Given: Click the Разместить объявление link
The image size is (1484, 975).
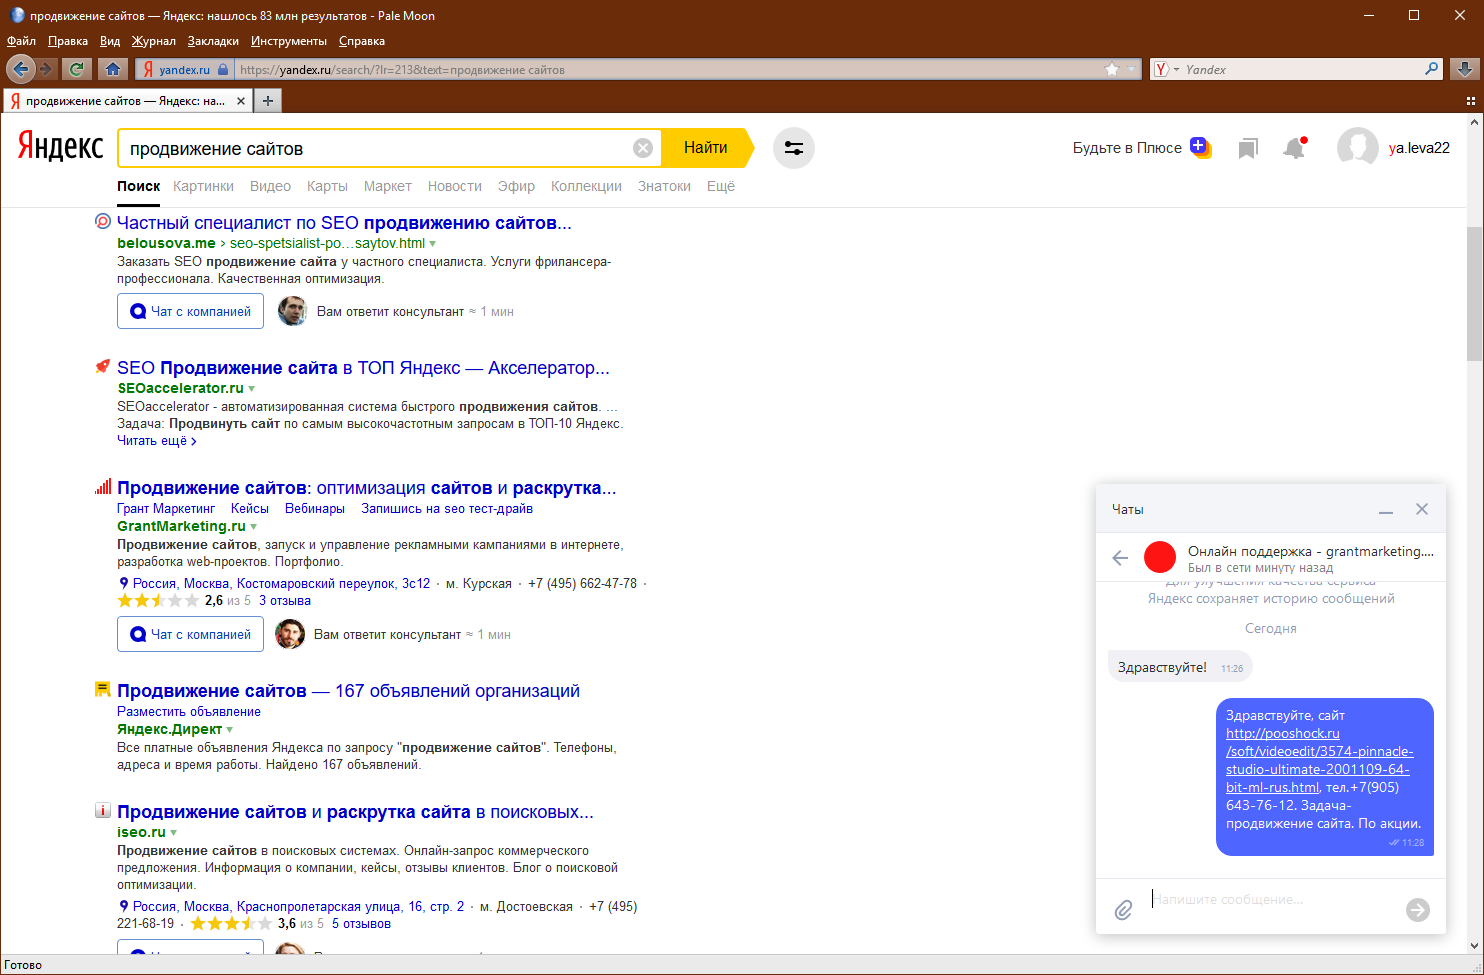Looking at the screenshot, I should 189,712.
